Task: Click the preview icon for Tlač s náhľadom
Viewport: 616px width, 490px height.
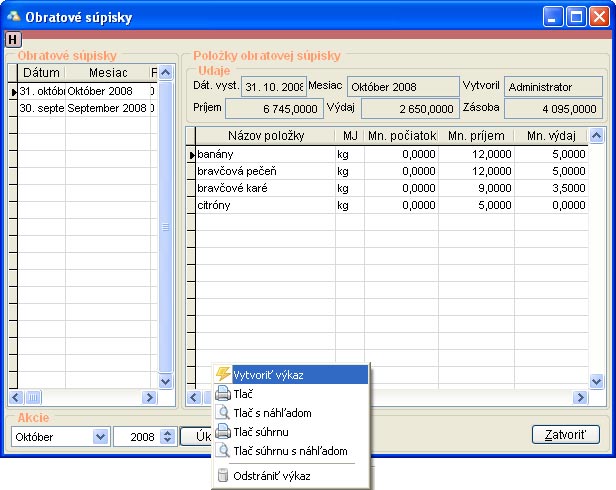Action: click(222, 413)
